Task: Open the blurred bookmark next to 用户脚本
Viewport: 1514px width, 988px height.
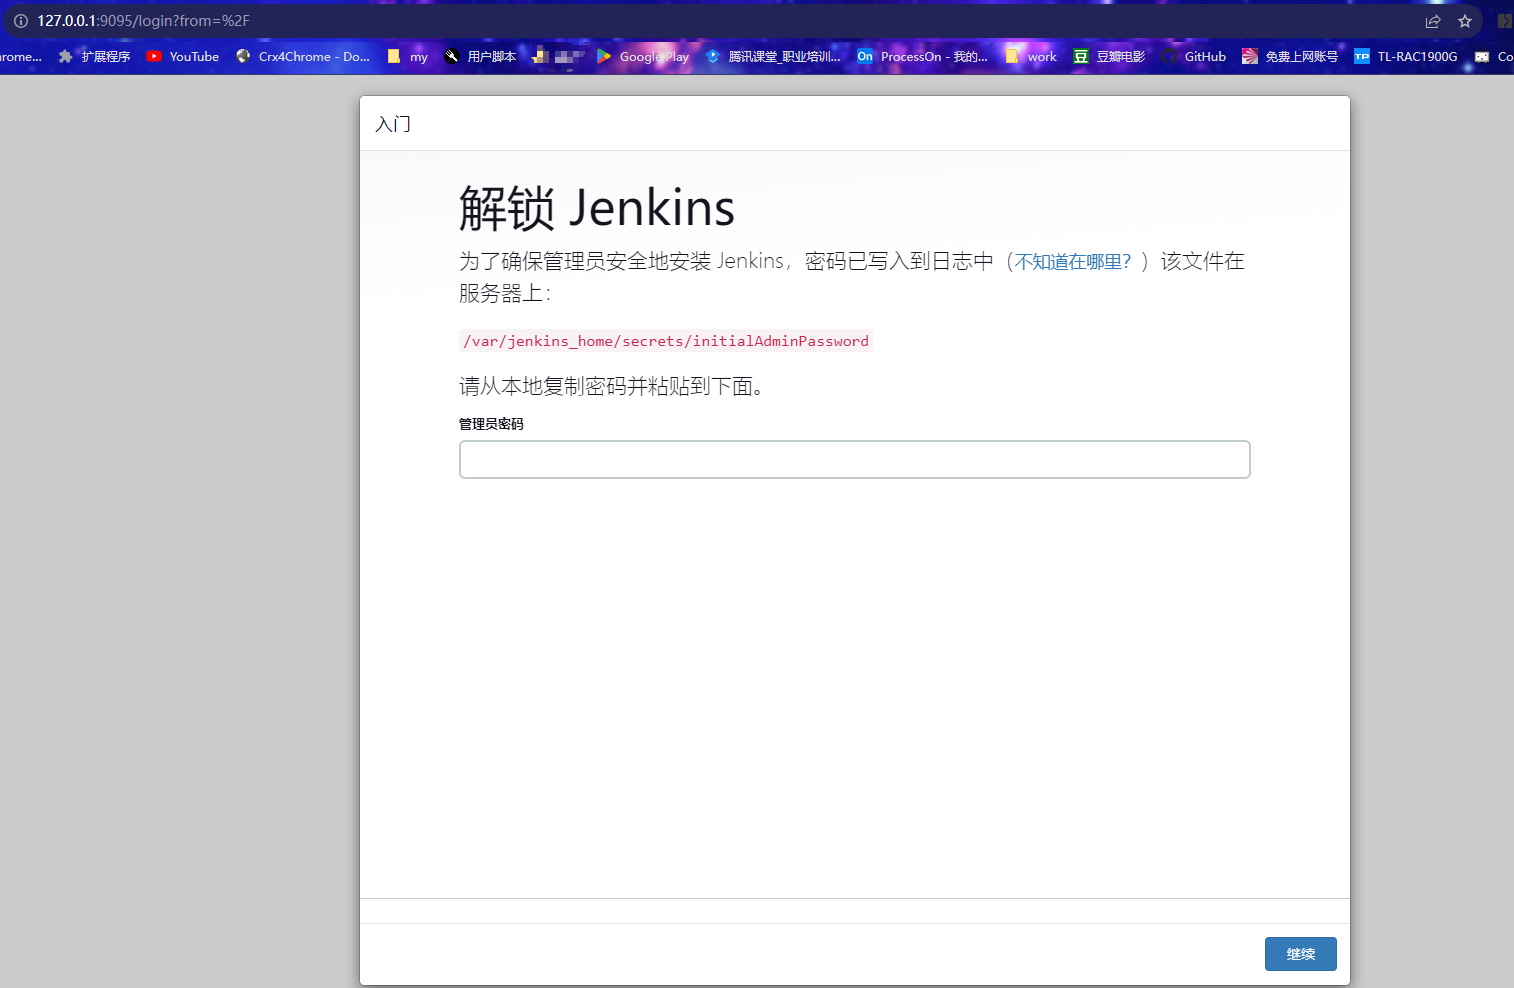Action: click(558, 57)
